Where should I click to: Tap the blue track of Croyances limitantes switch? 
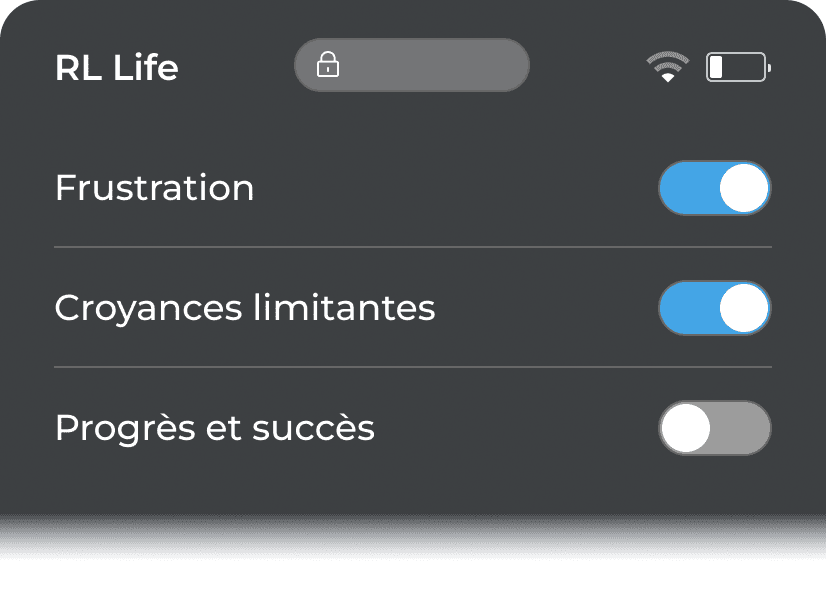(686, 308)
